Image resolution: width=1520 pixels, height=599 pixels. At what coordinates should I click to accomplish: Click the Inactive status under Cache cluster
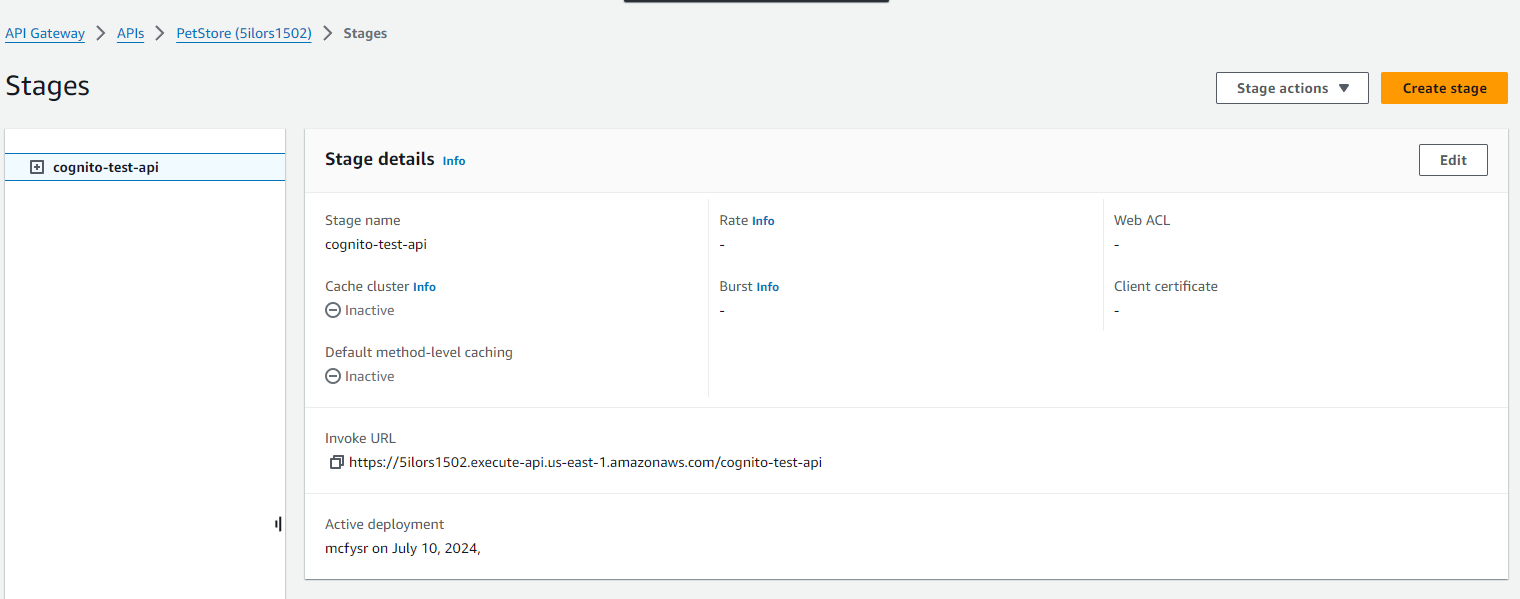pos(360,310)
